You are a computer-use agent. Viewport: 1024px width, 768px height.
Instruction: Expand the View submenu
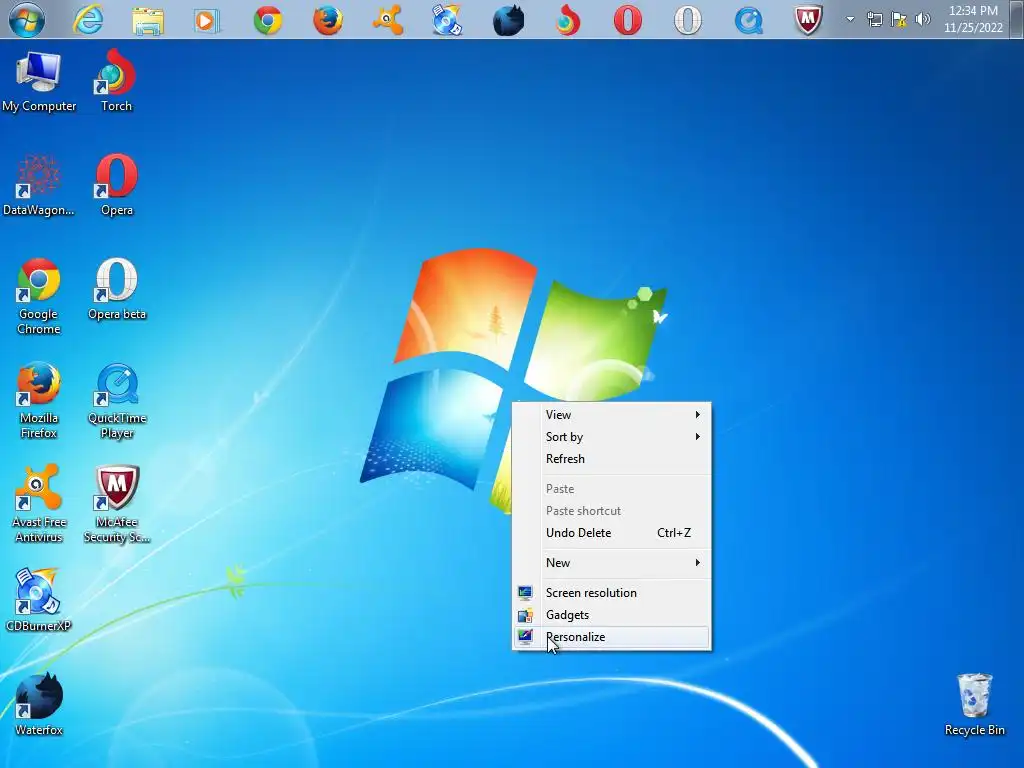click(x=611, y=415)
